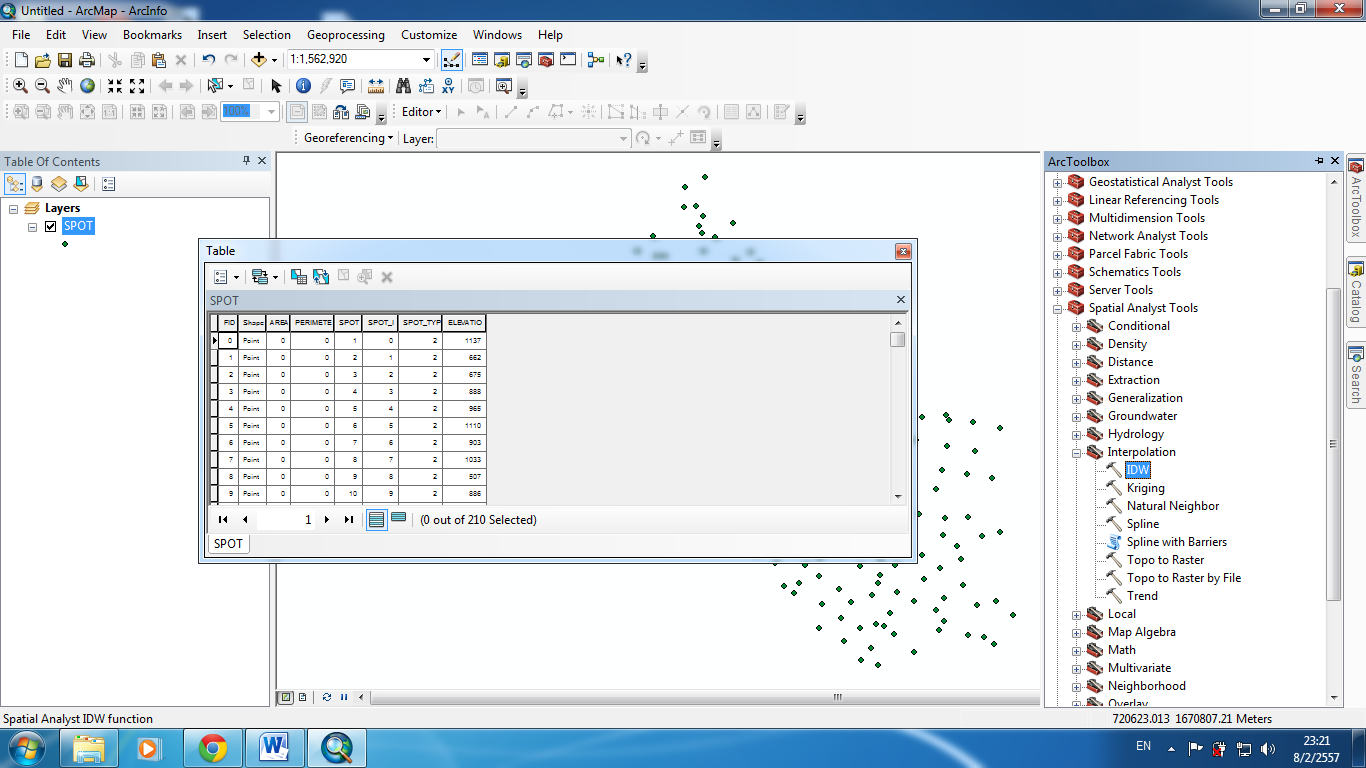Open the map scale dropdown
The image size is (1366, 768).
click(x=424, y=60)
